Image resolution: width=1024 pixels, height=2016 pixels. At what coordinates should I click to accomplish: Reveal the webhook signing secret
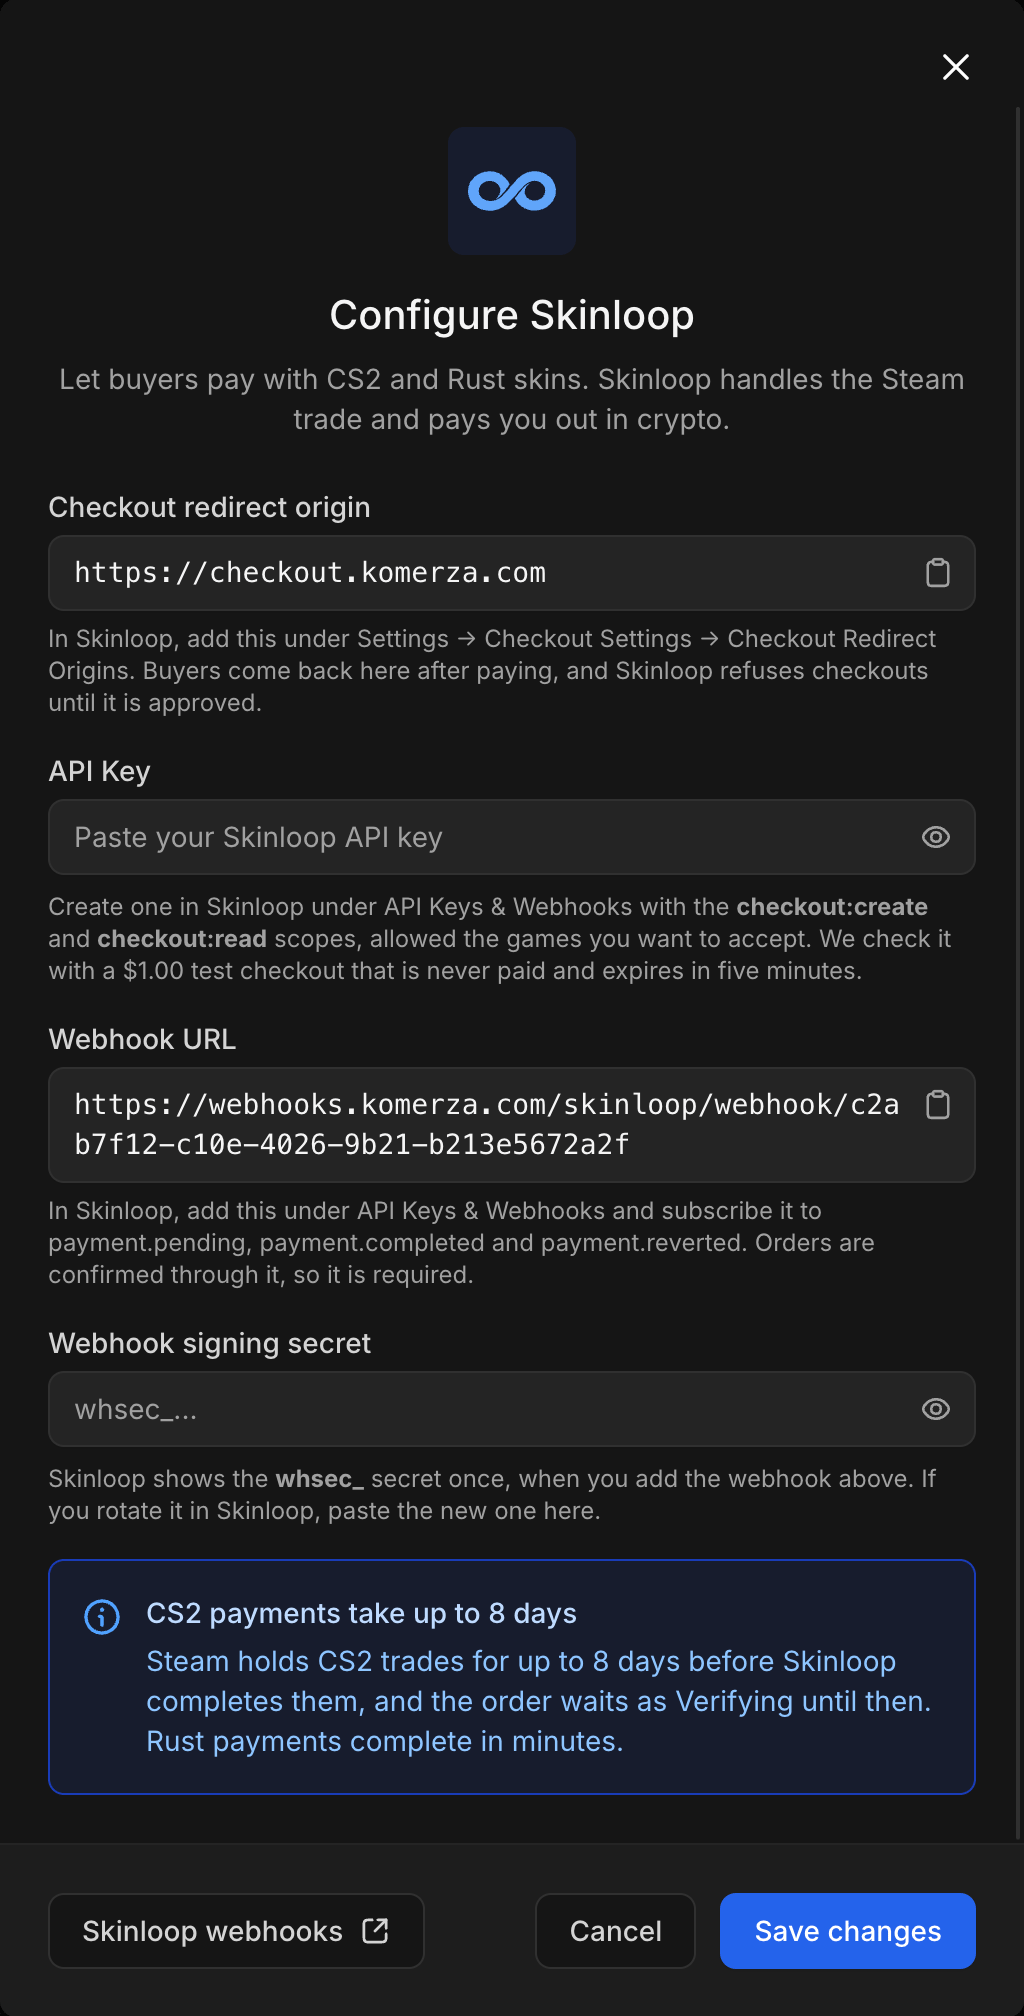(936, 1409)
